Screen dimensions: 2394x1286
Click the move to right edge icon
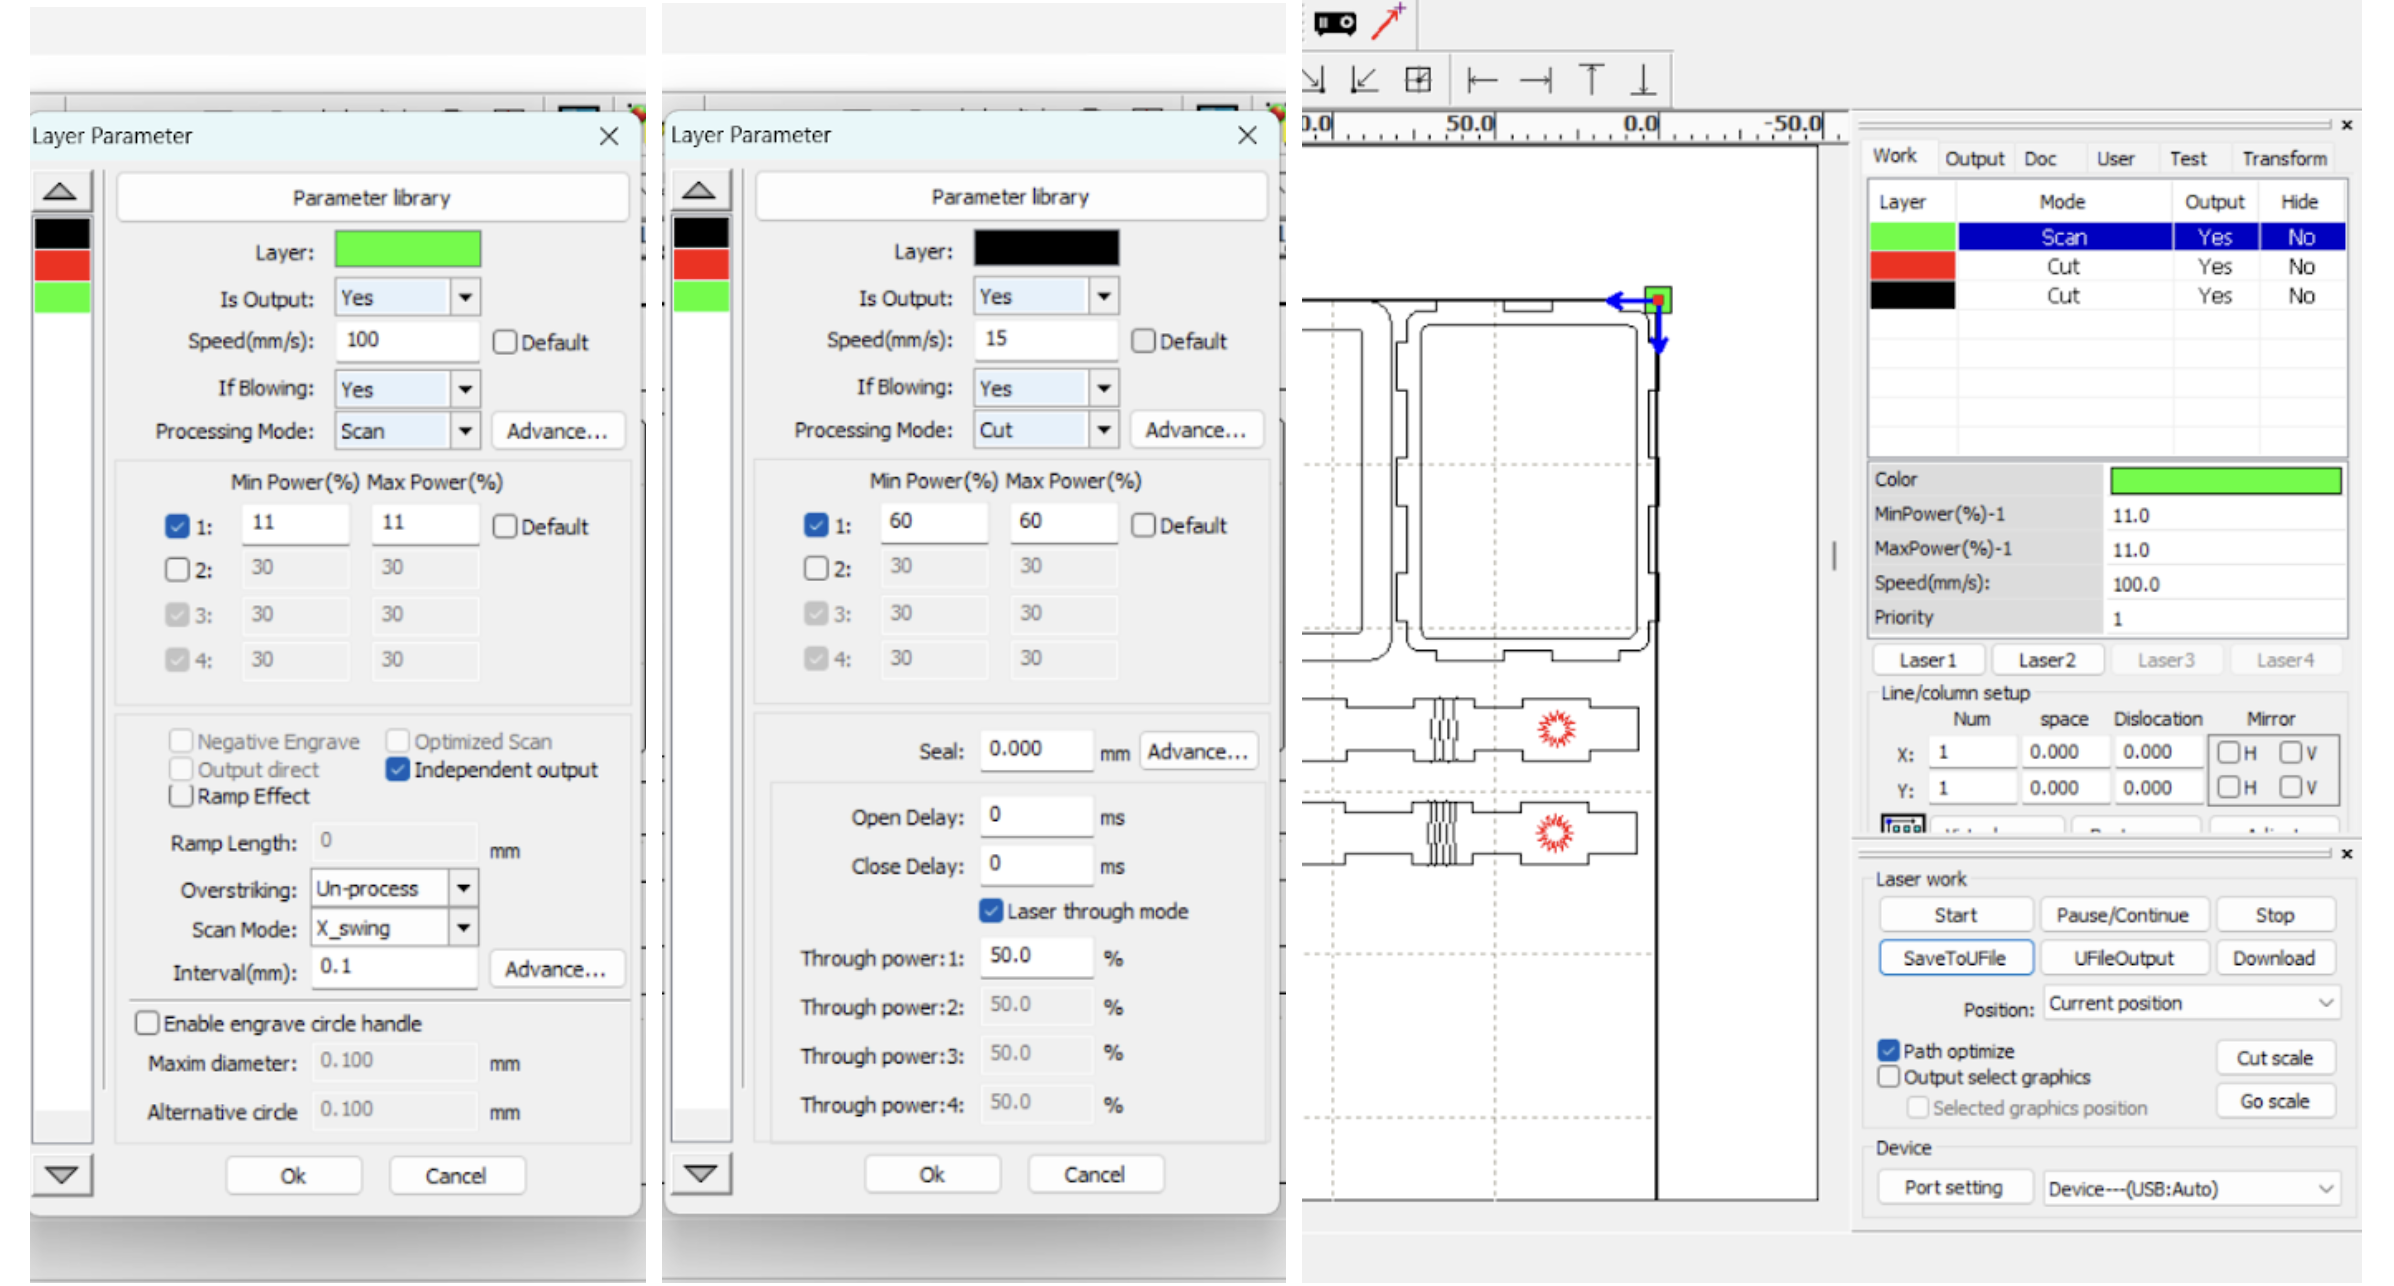coord(1535,79)
